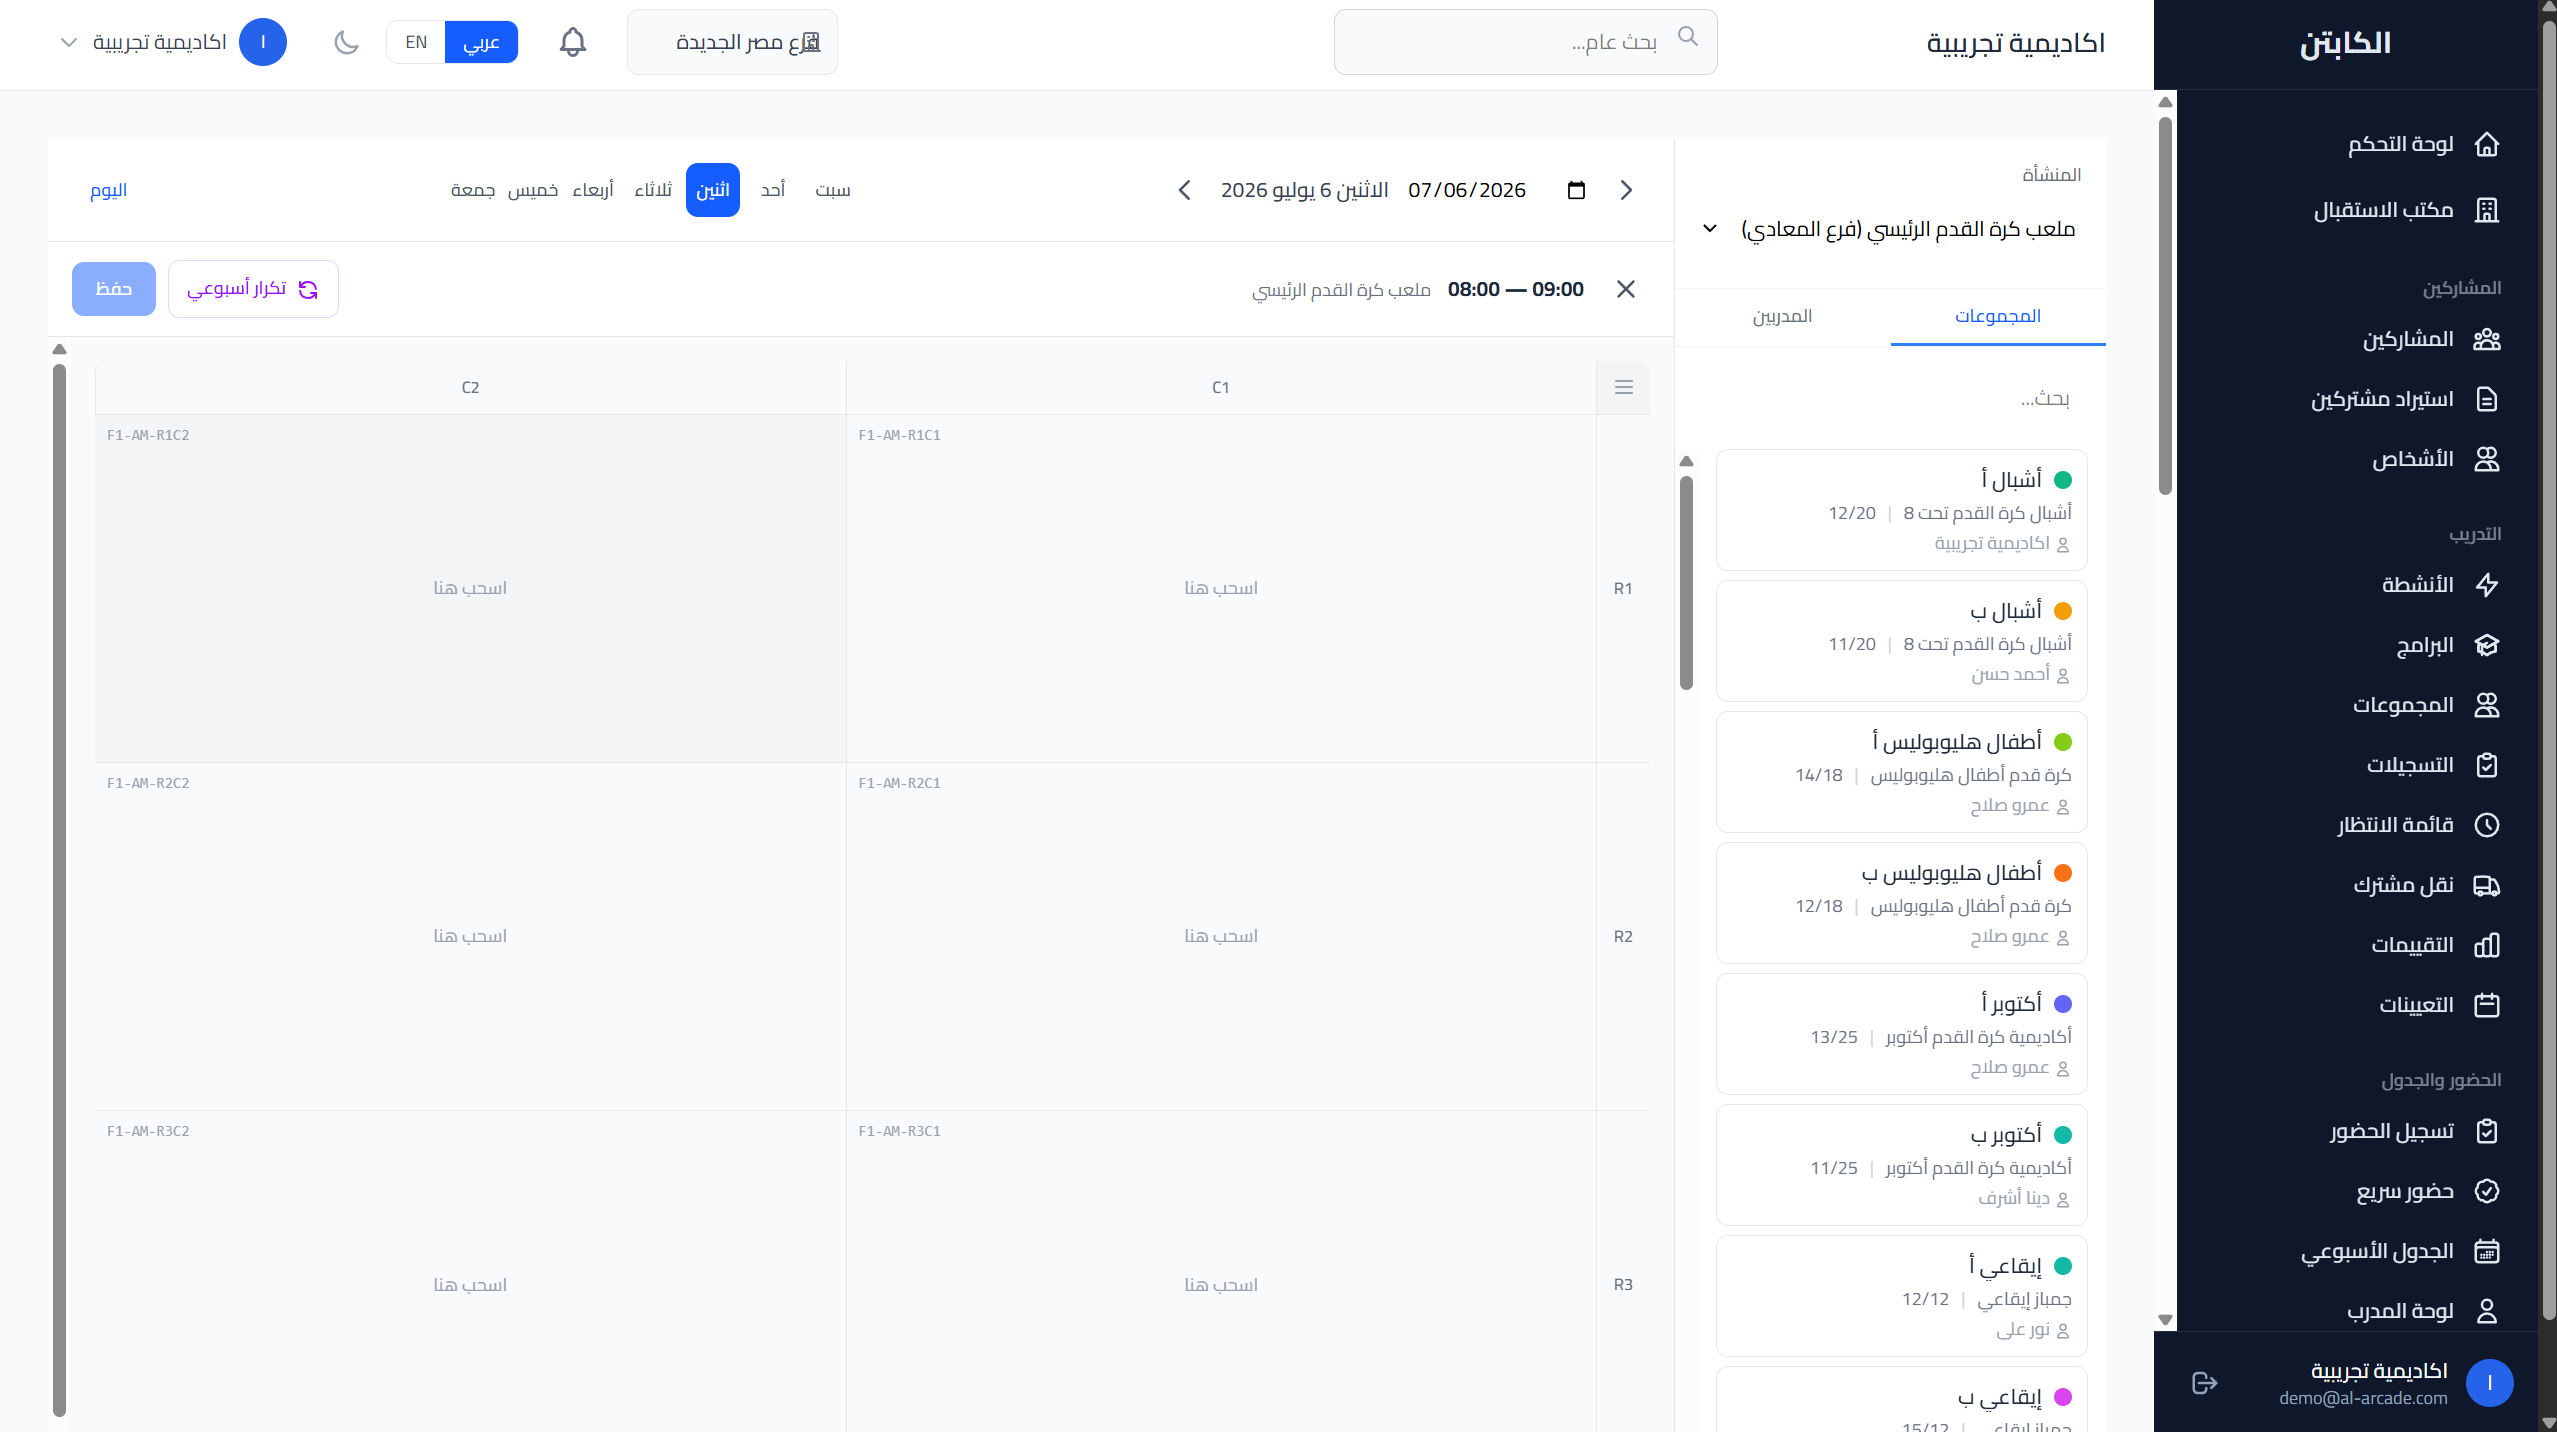Screen dimensions: 2557x1432
Task: Switch language to EN
Action: (x=416, y=42)
